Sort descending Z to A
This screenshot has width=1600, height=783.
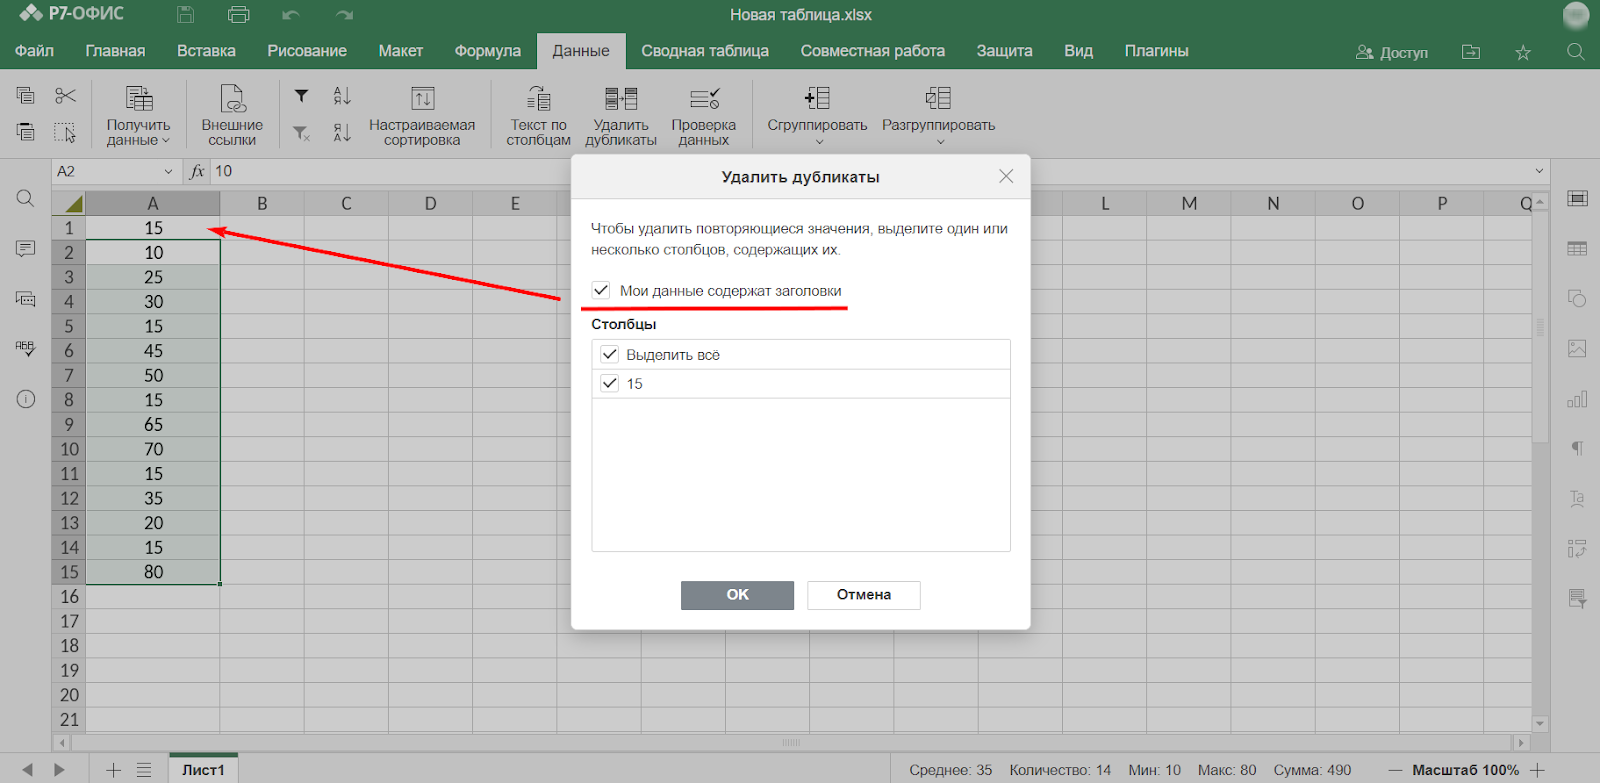[x=342, y=132]
